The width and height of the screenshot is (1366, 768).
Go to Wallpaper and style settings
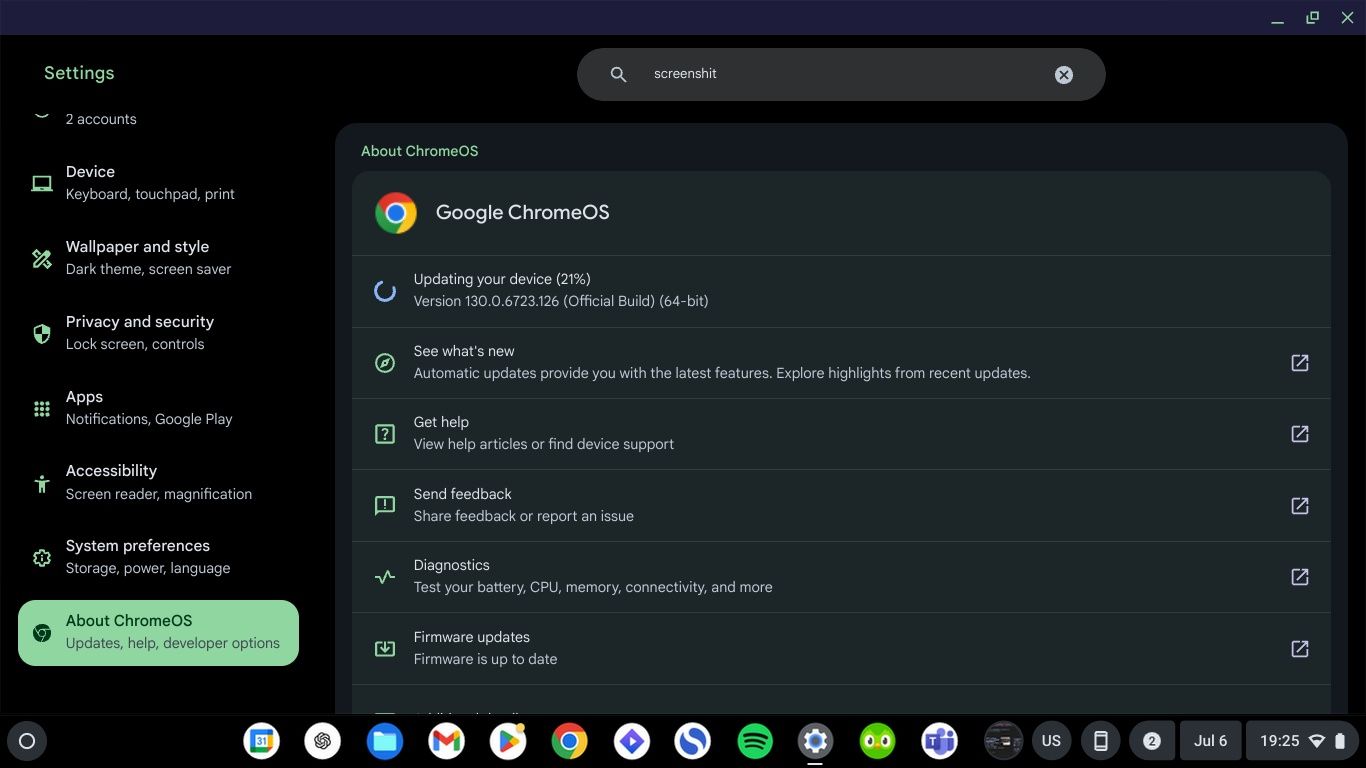[158, 258]
